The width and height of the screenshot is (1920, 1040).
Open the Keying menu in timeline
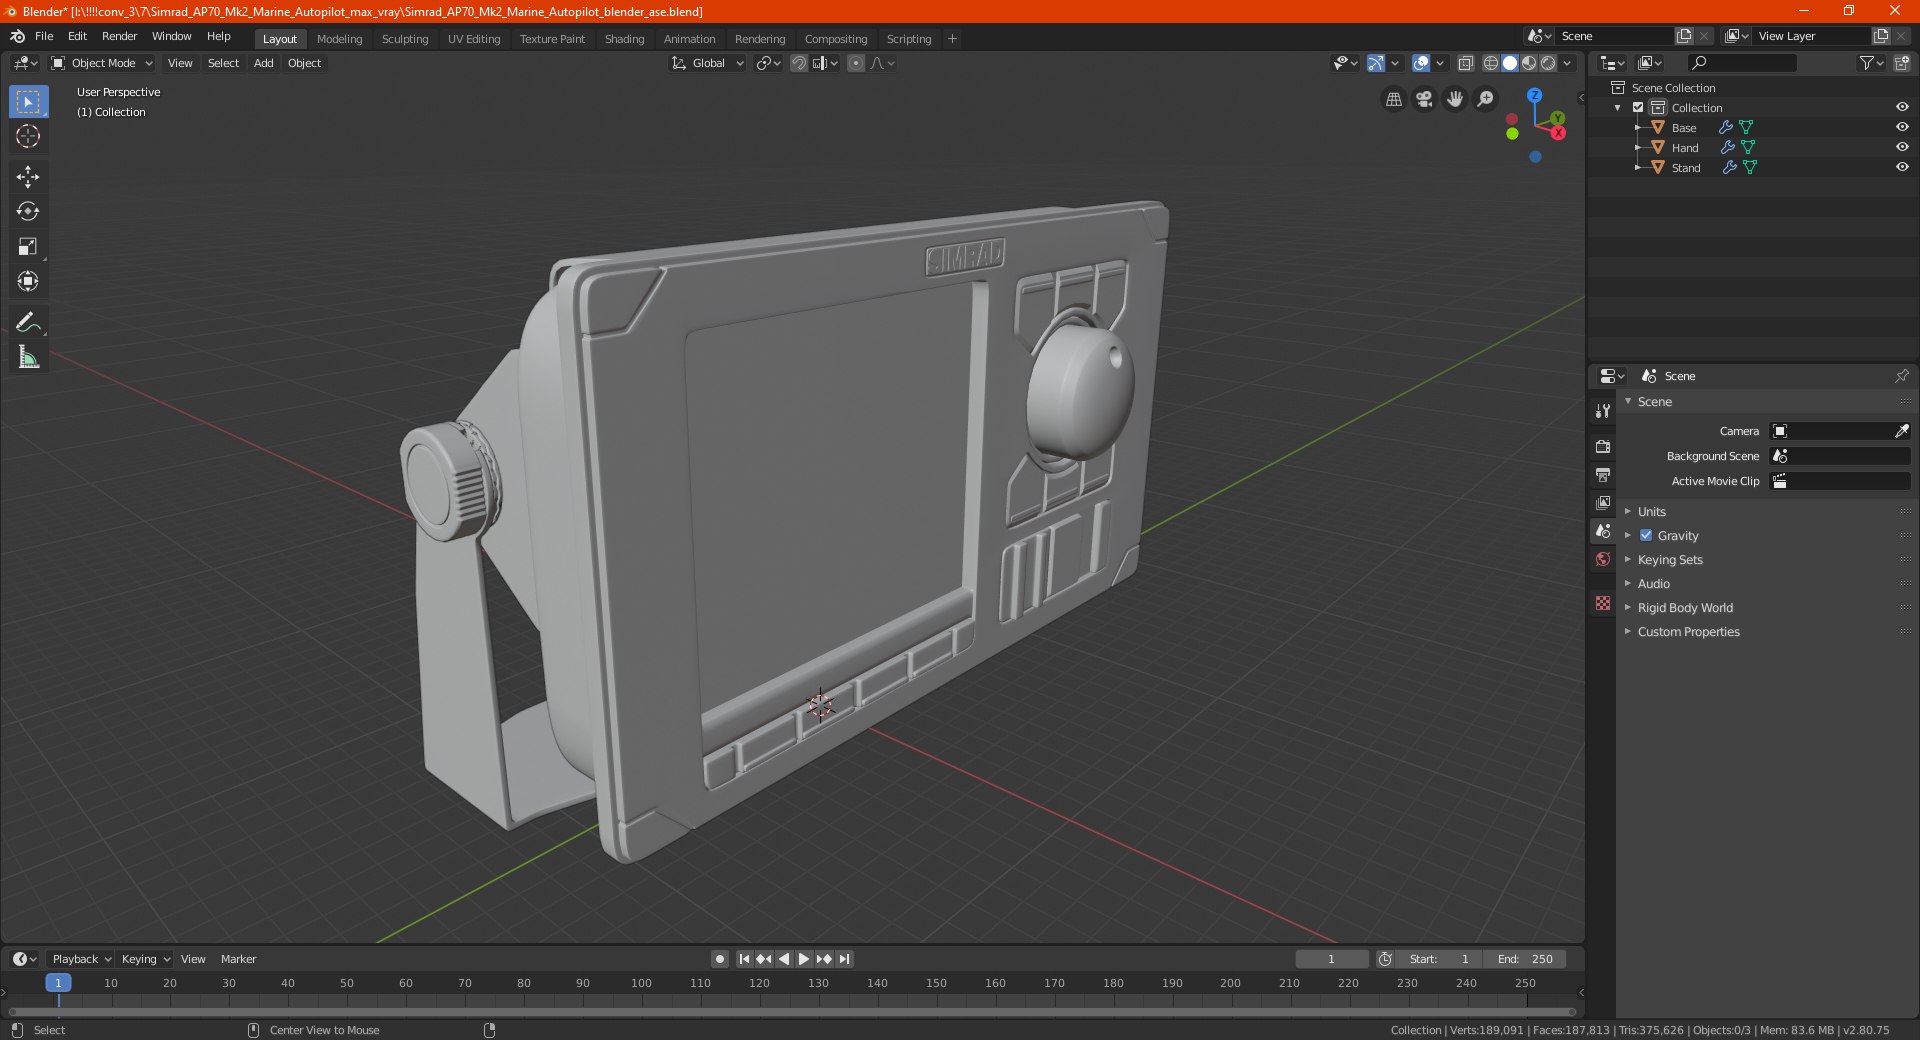145,959
